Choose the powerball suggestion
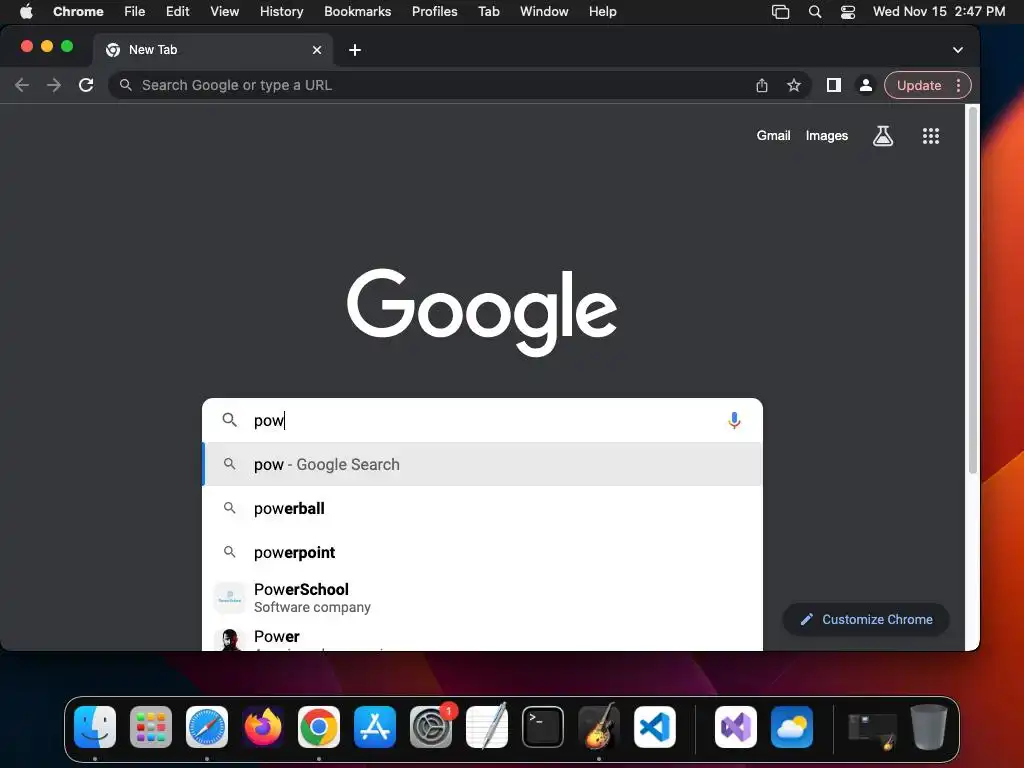 point(482,508)
